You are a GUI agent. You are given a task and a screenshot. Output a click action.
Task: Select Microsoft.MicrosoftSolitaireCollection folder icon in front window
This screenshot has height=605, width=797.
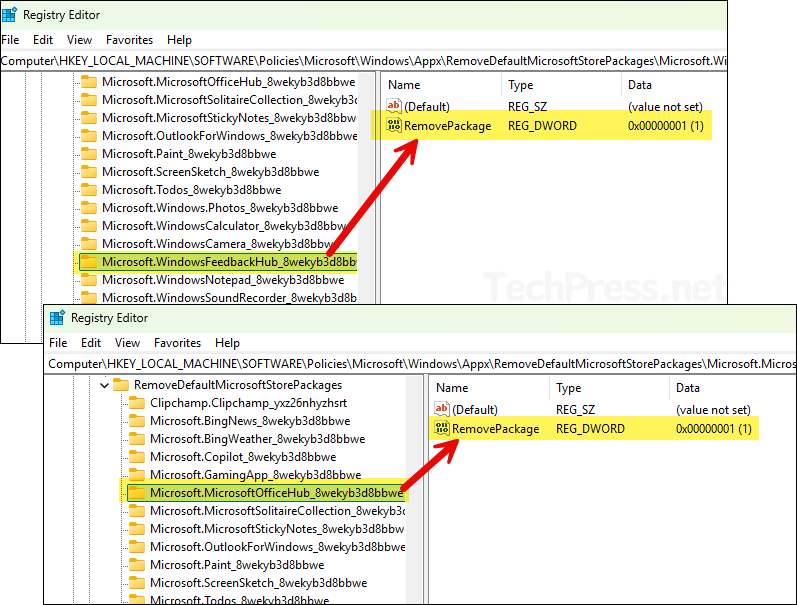[137, 511]
